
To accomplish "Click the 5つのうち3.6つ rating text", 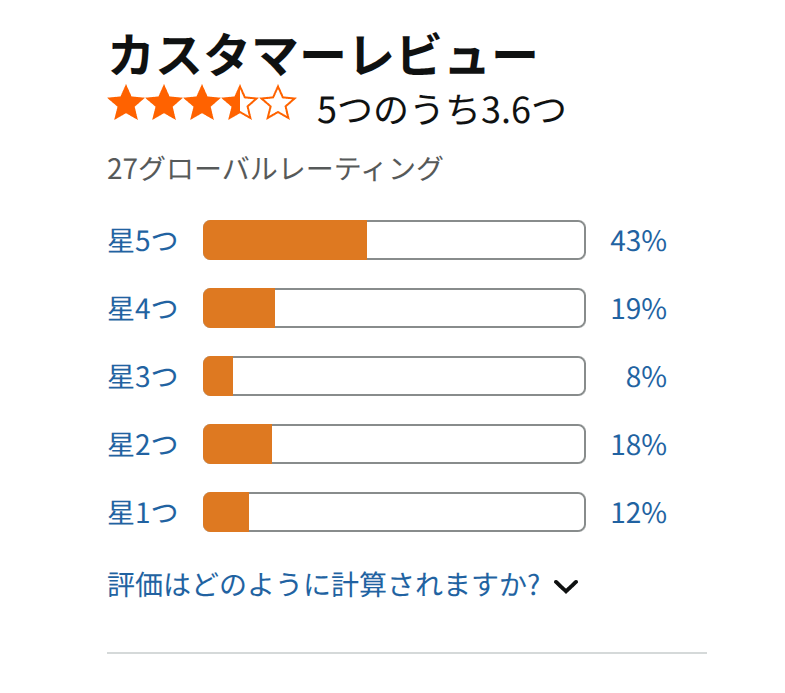I will pyautogui.click(x=441, y=110).
